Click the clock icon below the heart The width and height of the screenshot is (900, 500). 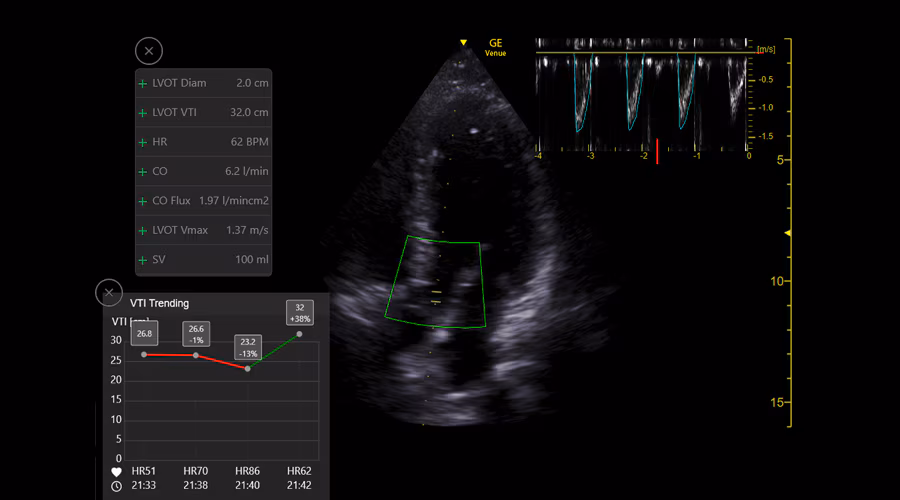coord(117,486)
